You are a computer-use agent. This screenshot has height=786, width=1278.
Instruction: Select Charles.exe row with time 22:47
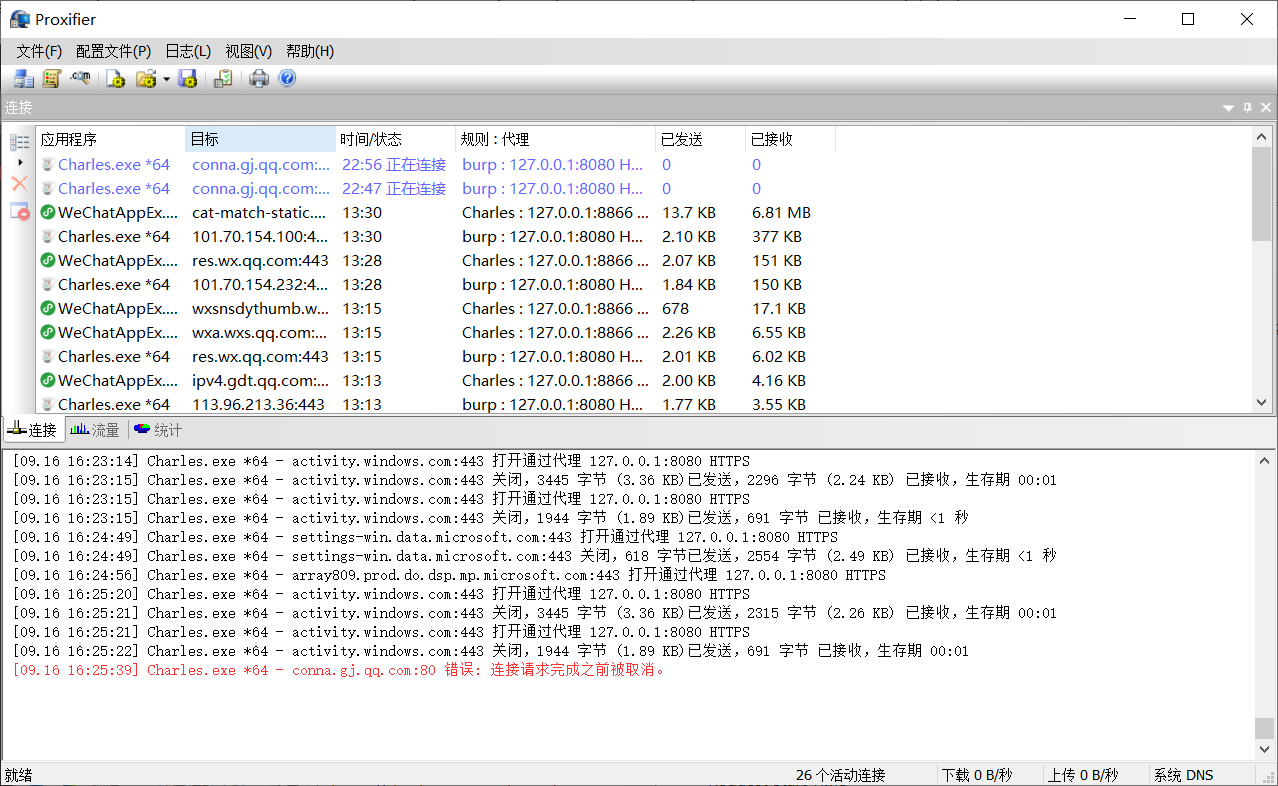[x=643, y=188]
